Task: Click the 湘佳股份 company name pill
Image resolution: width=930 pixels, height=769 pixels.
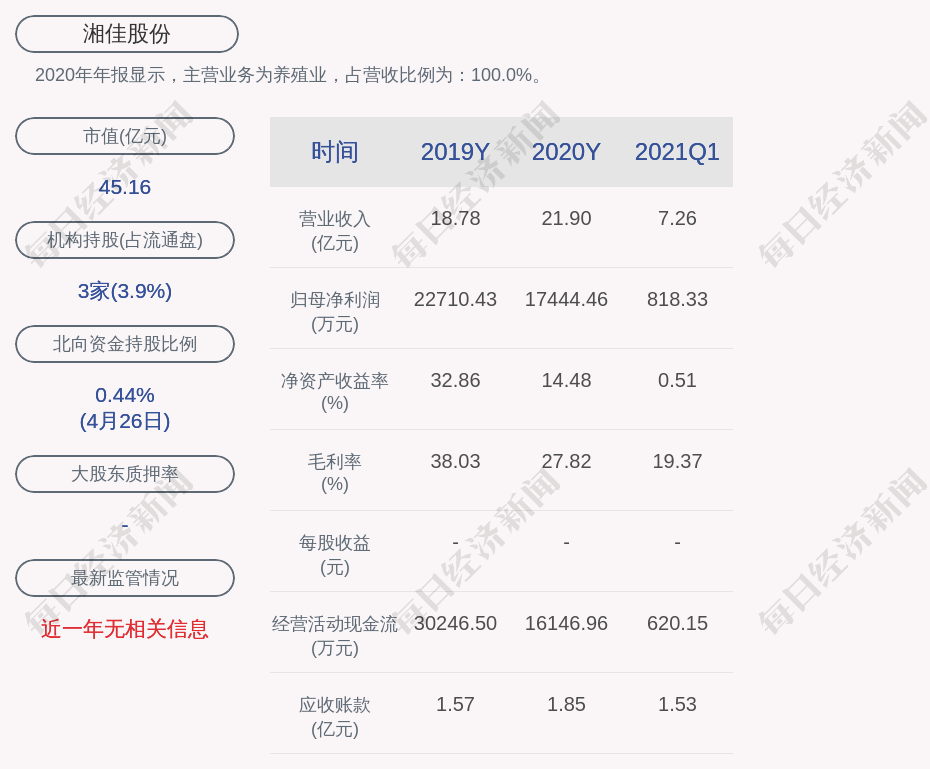Action: (126, 34)
